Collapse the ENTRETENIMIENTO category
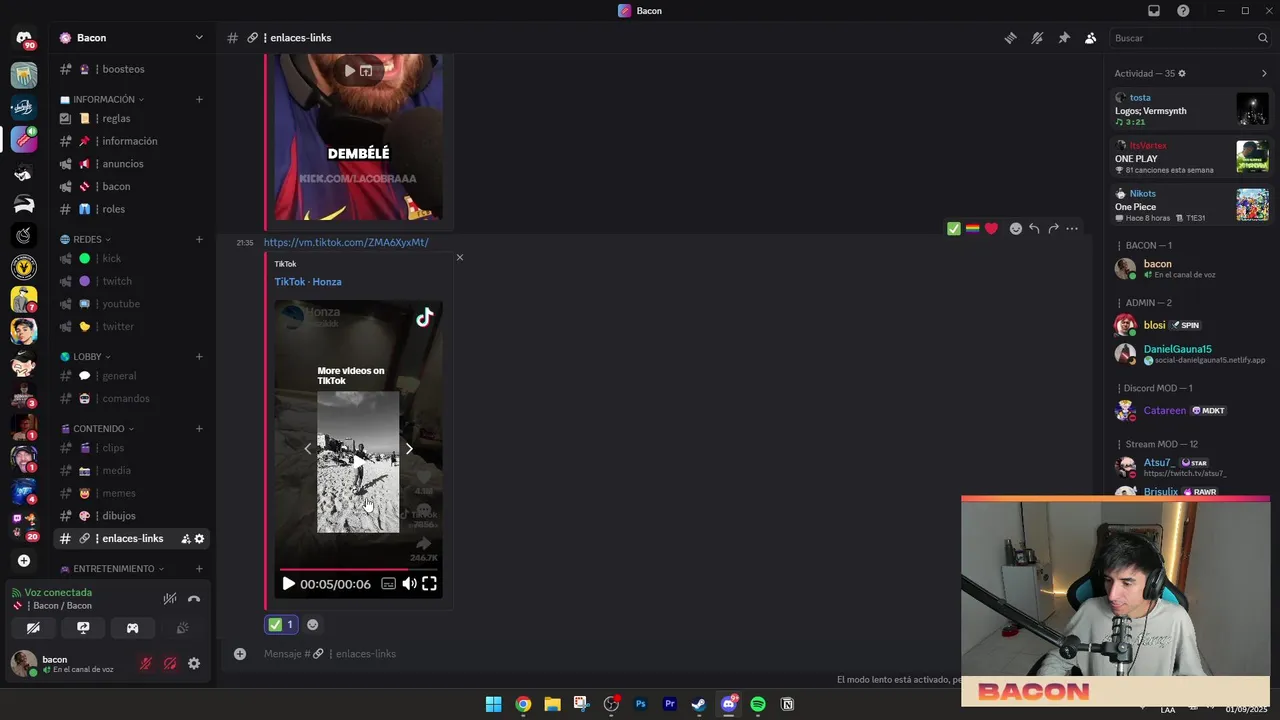1280x720 pixels. [113, 569]
